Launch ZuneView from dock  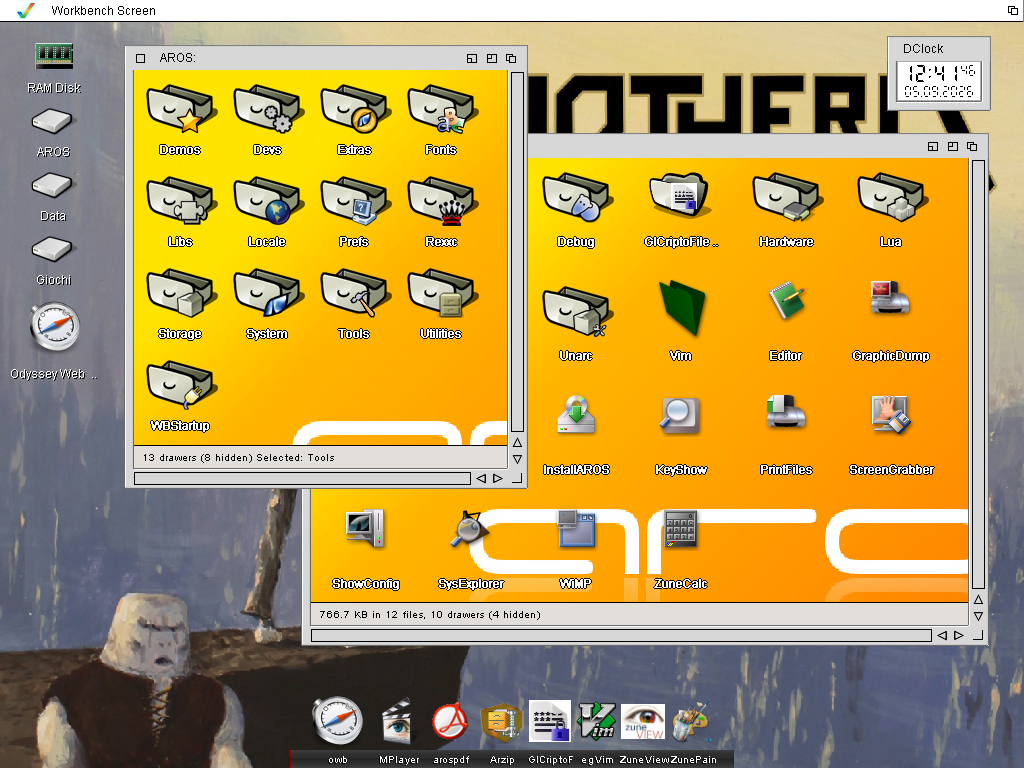pos(643,722)
